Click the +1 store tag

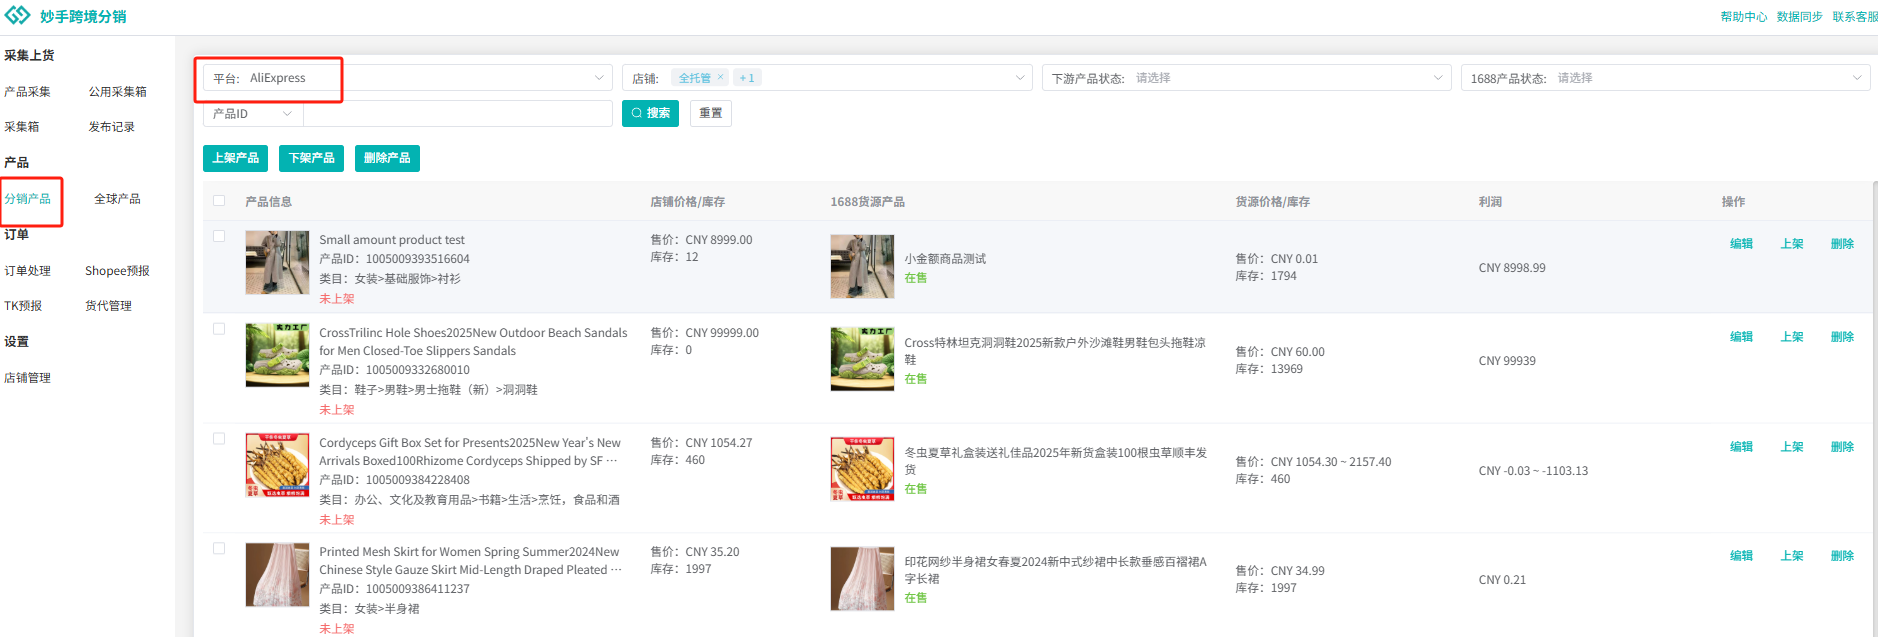pos(747,78)
